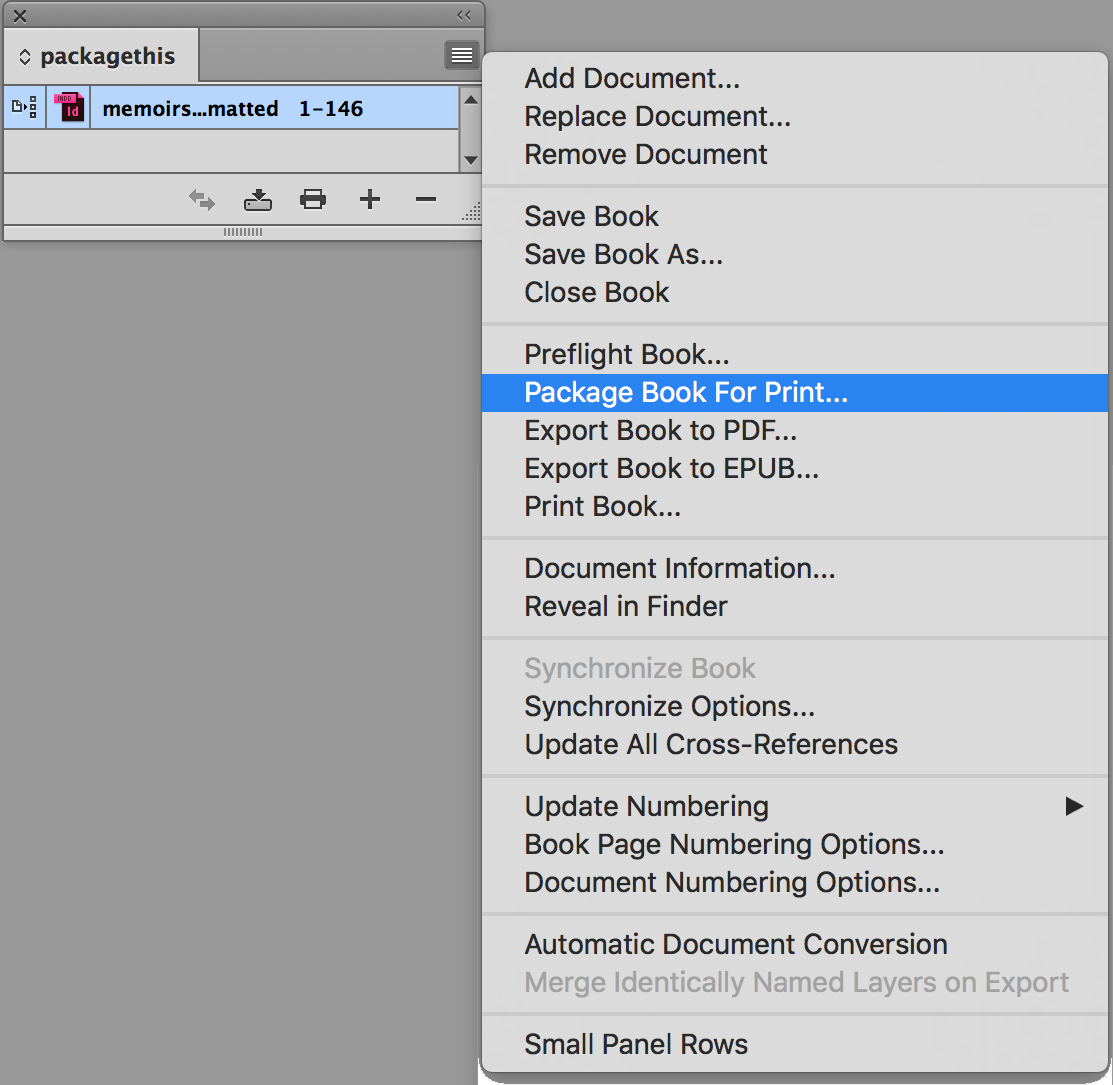The width and height of the screenshot is (1113, 1085).
Task: Click the panel resize grip
Action: (x=471, y=211)
